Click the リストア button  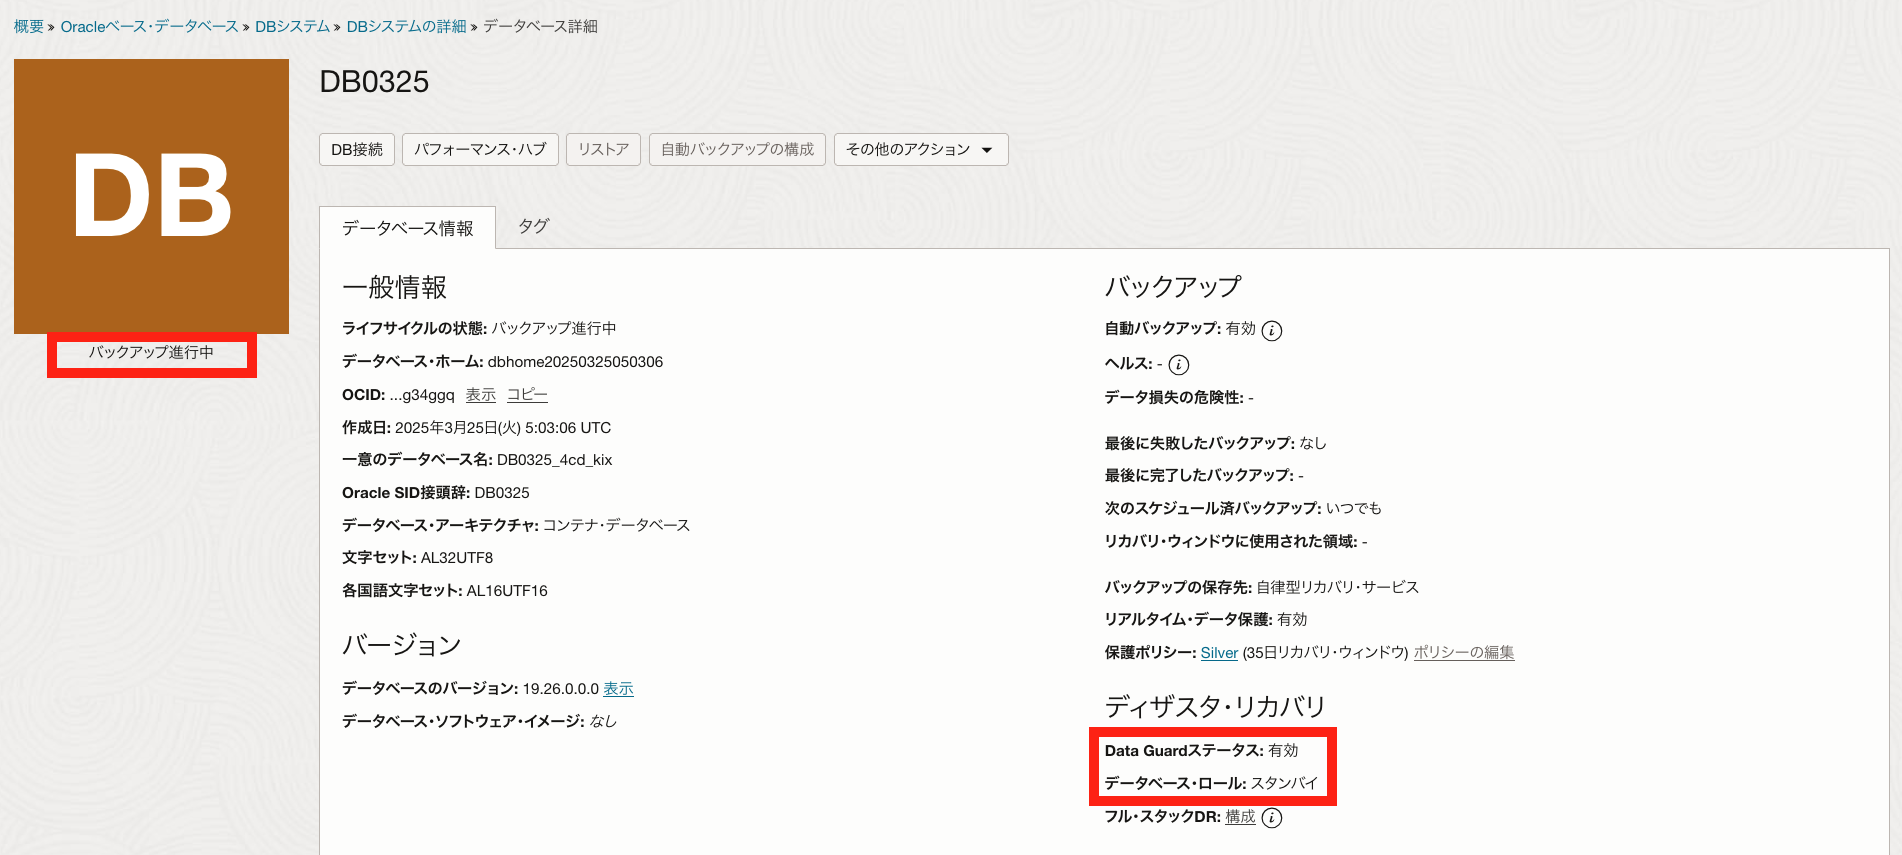(603, 149)
